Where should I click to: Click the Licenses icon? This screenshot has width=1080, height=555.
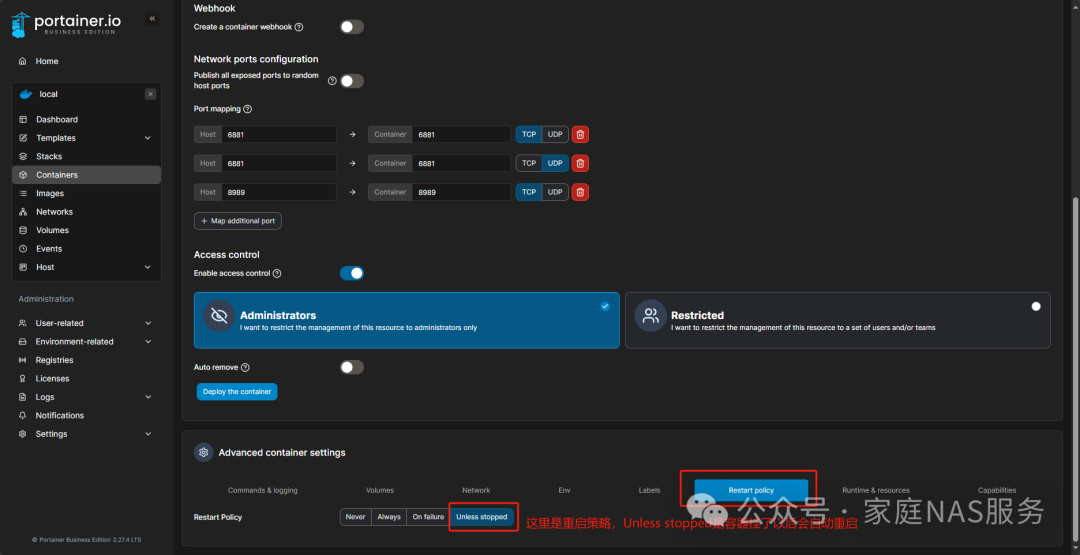(x=23, y=379)
